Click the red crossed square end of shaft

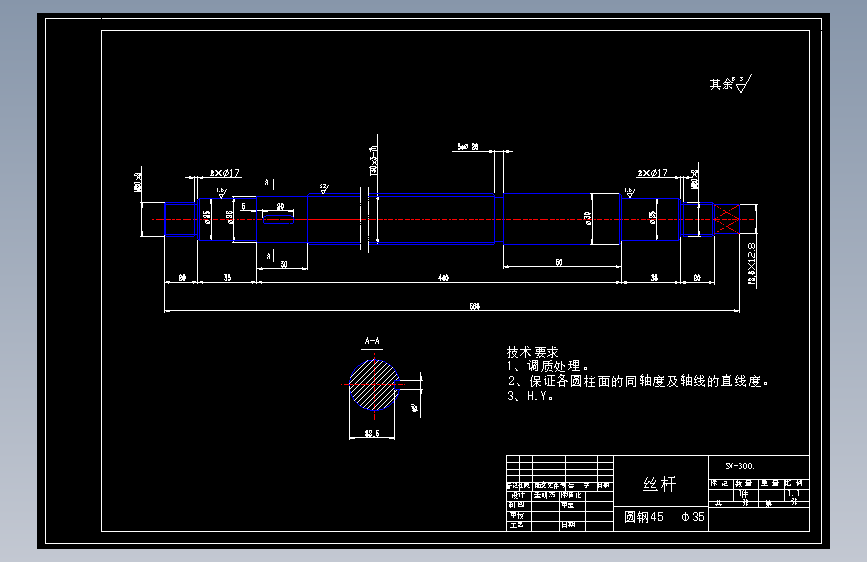[727, 219]
